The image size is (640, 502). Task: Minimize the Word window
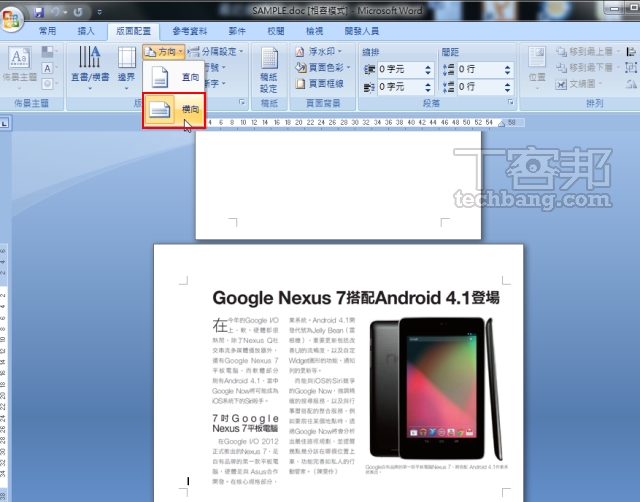pos(615,8)
